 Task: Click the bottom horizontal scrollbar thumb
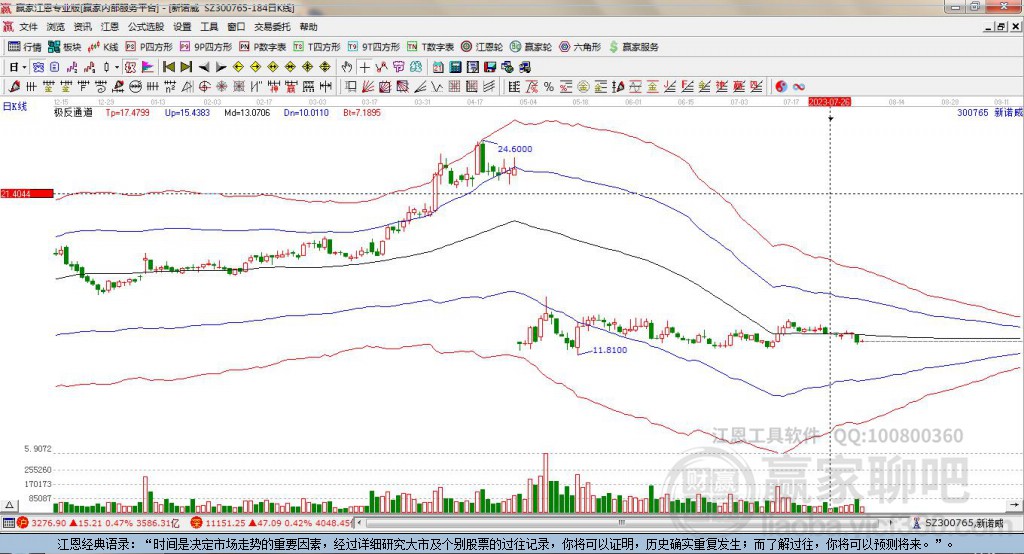(x=622, y=523)
